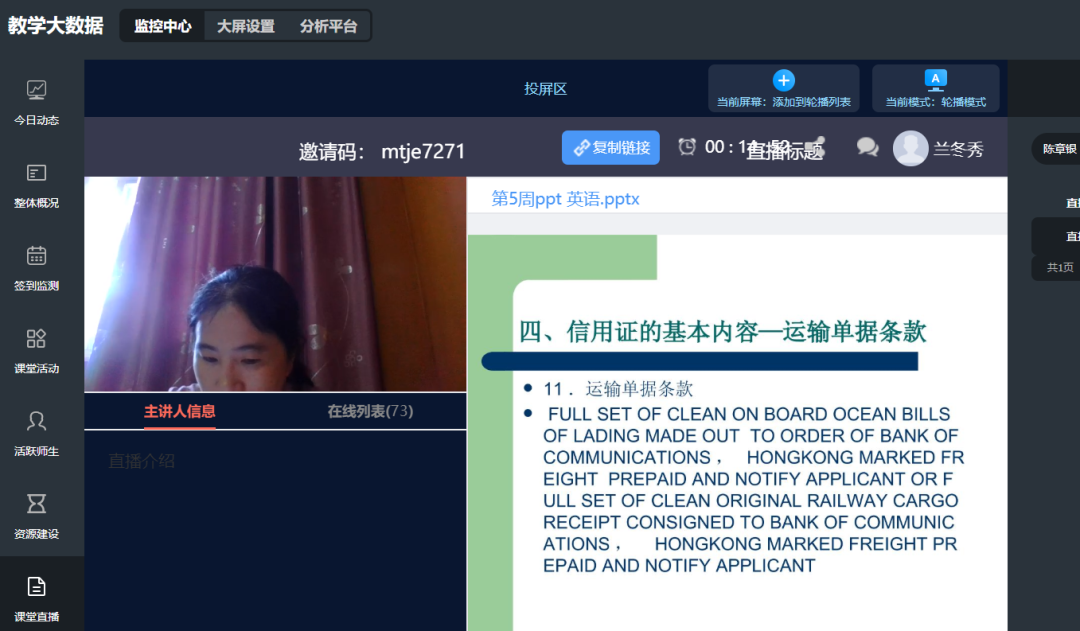Click the presenter's webcam video

(275, 284)
